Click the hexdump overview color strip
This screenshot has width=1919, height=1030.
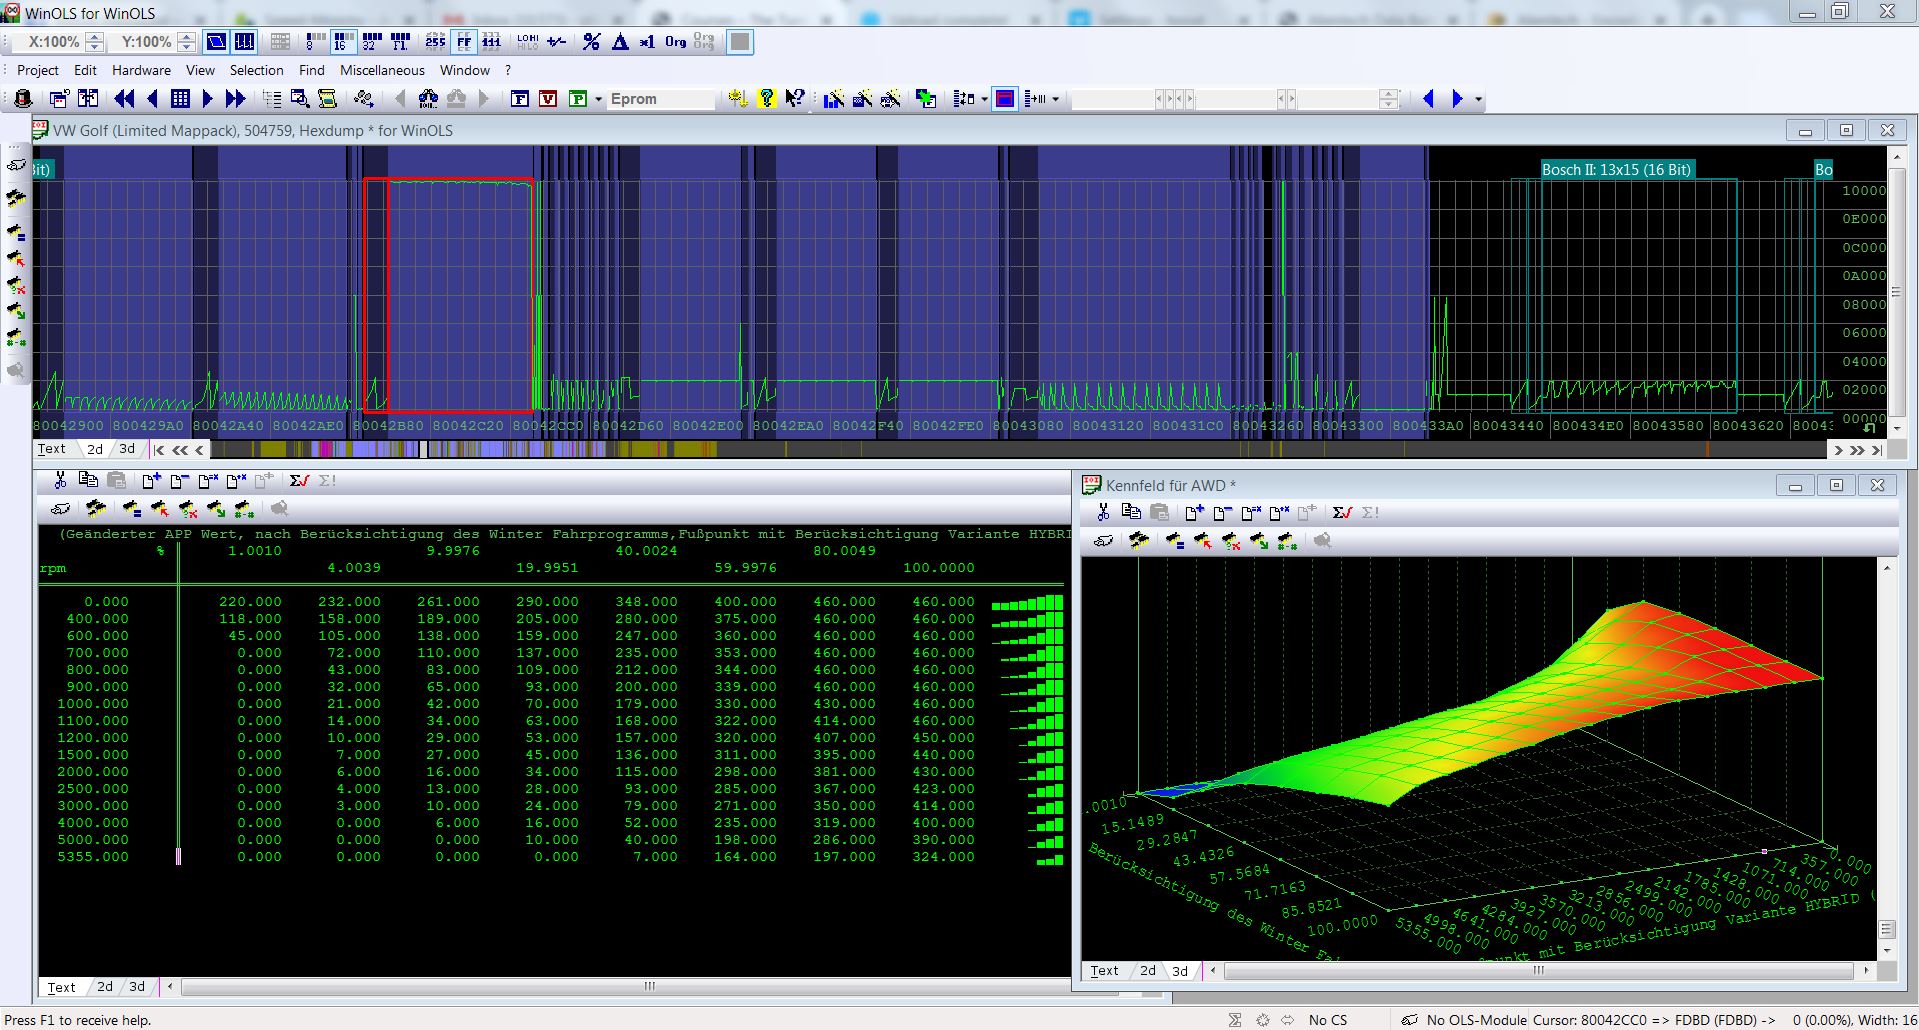coord(1020,450)
